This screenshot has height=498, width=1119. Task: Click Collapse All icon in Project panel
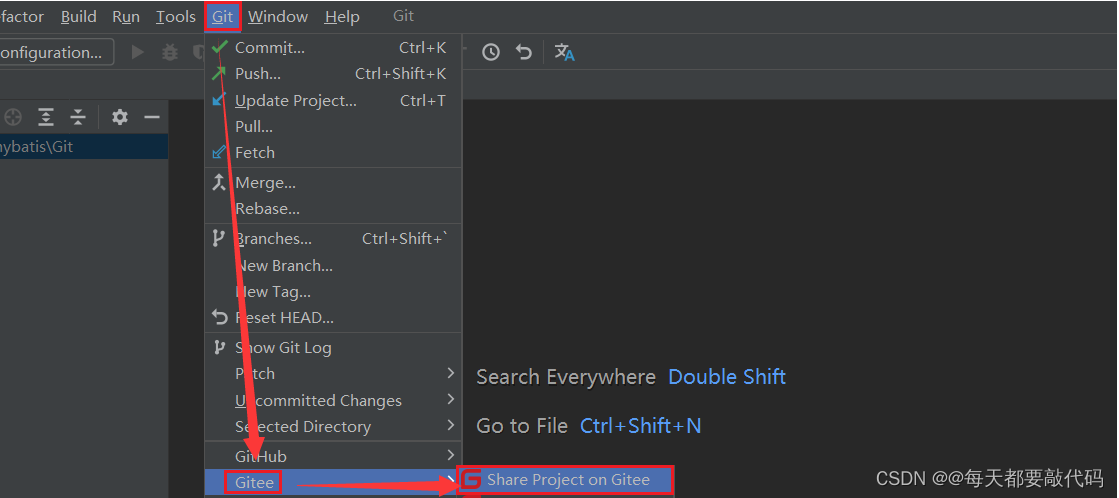(78, 117)
